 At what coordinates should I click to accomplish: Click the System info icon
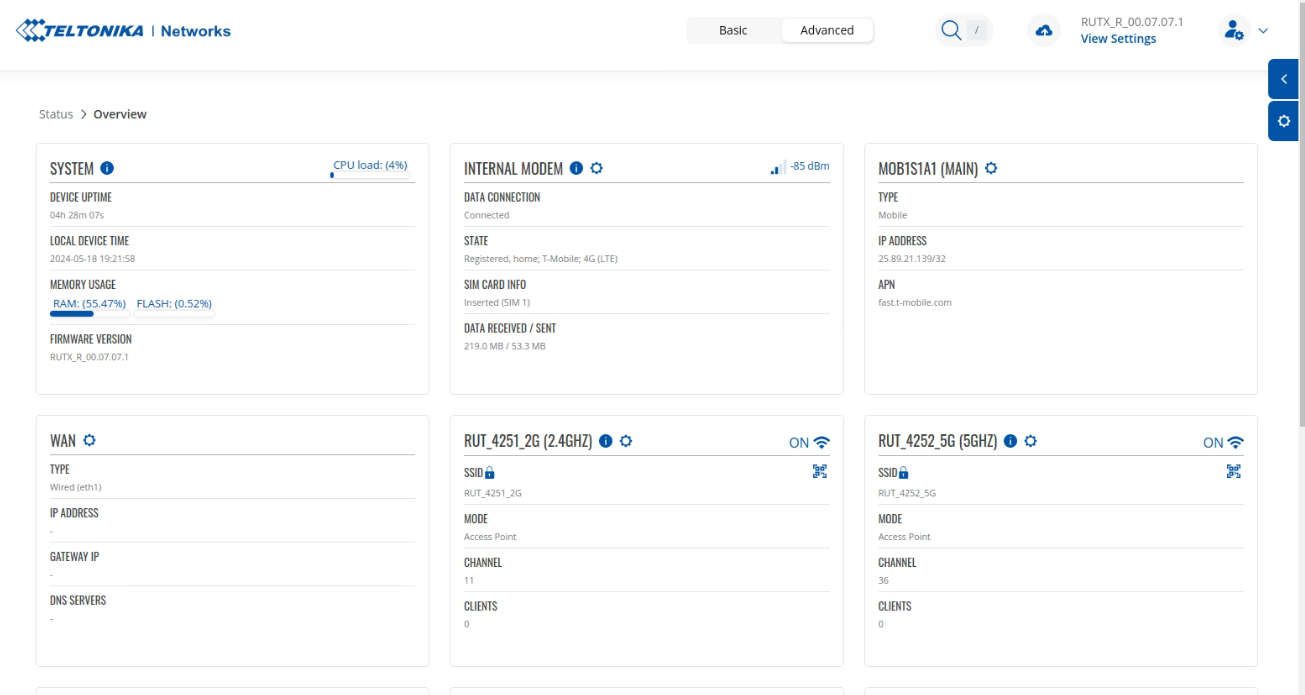click(107, 168)
